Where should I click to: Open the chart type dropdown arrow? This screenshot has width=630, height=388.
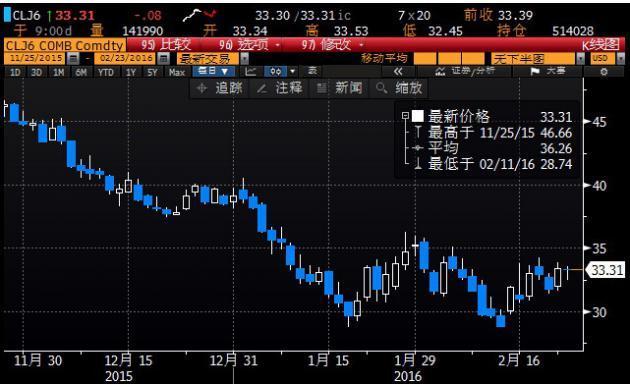point(292,71)
